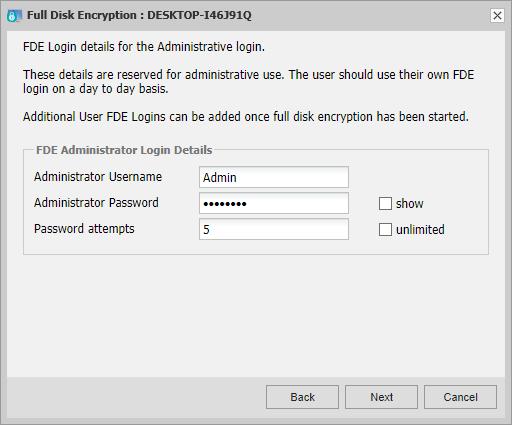Screen dimensions: 512x425
Task: Click the Password attempts label
Action: pyautogui.click(x=84, y=229)
